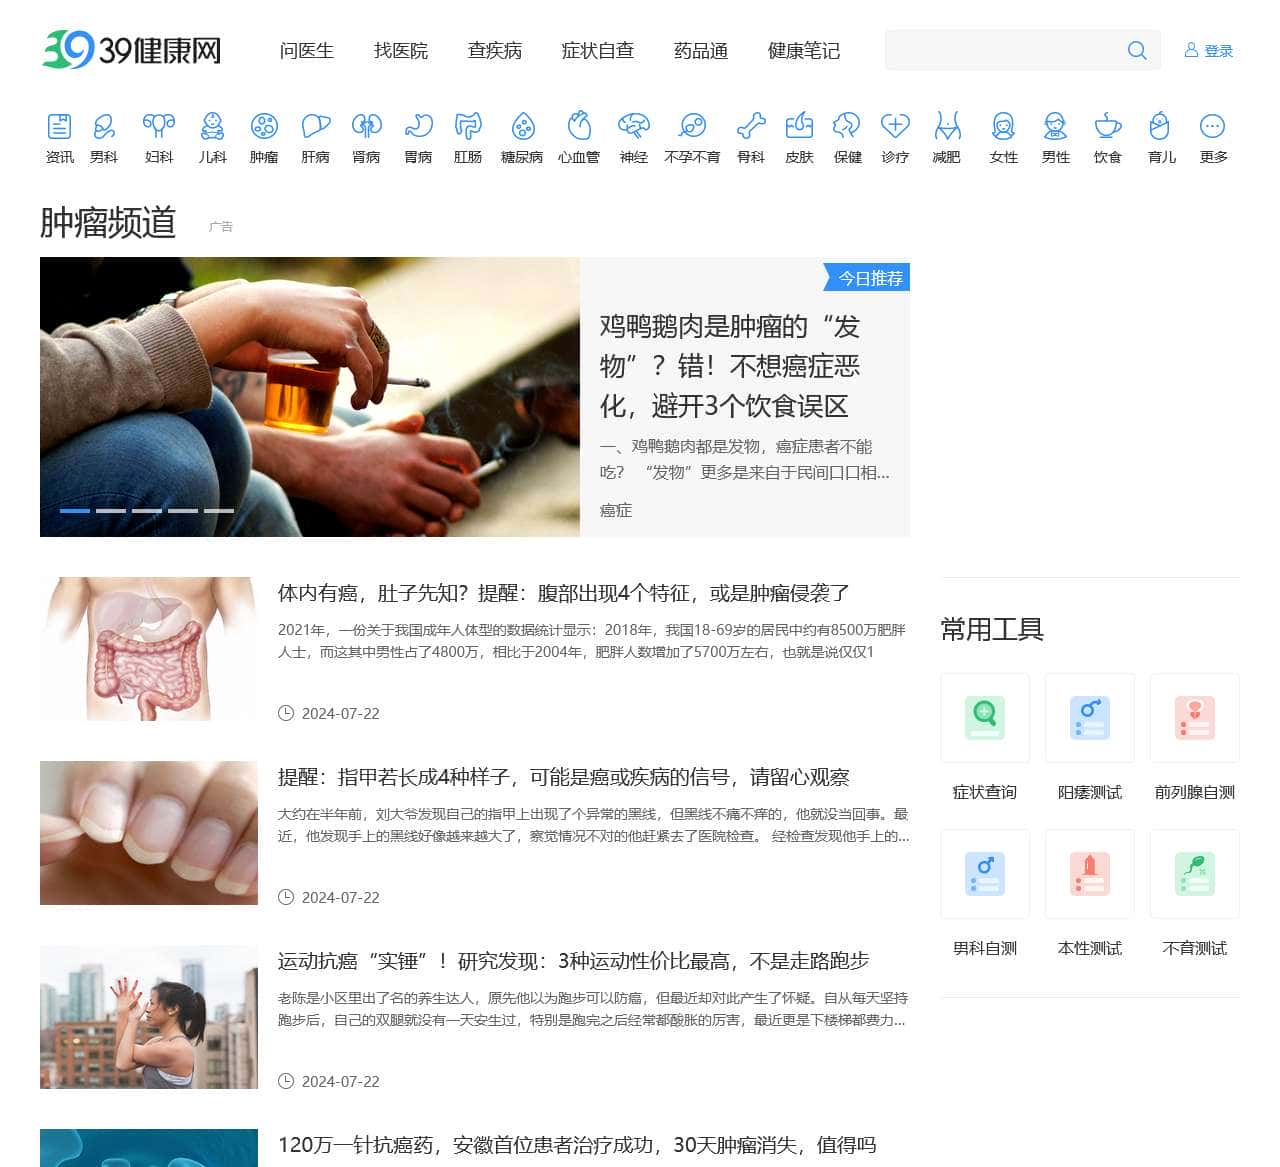The width and height of the screenshot is (1280, 1167).
Task: Launch the 前列腺自测 self-test tool
Action: point(1195,718)
